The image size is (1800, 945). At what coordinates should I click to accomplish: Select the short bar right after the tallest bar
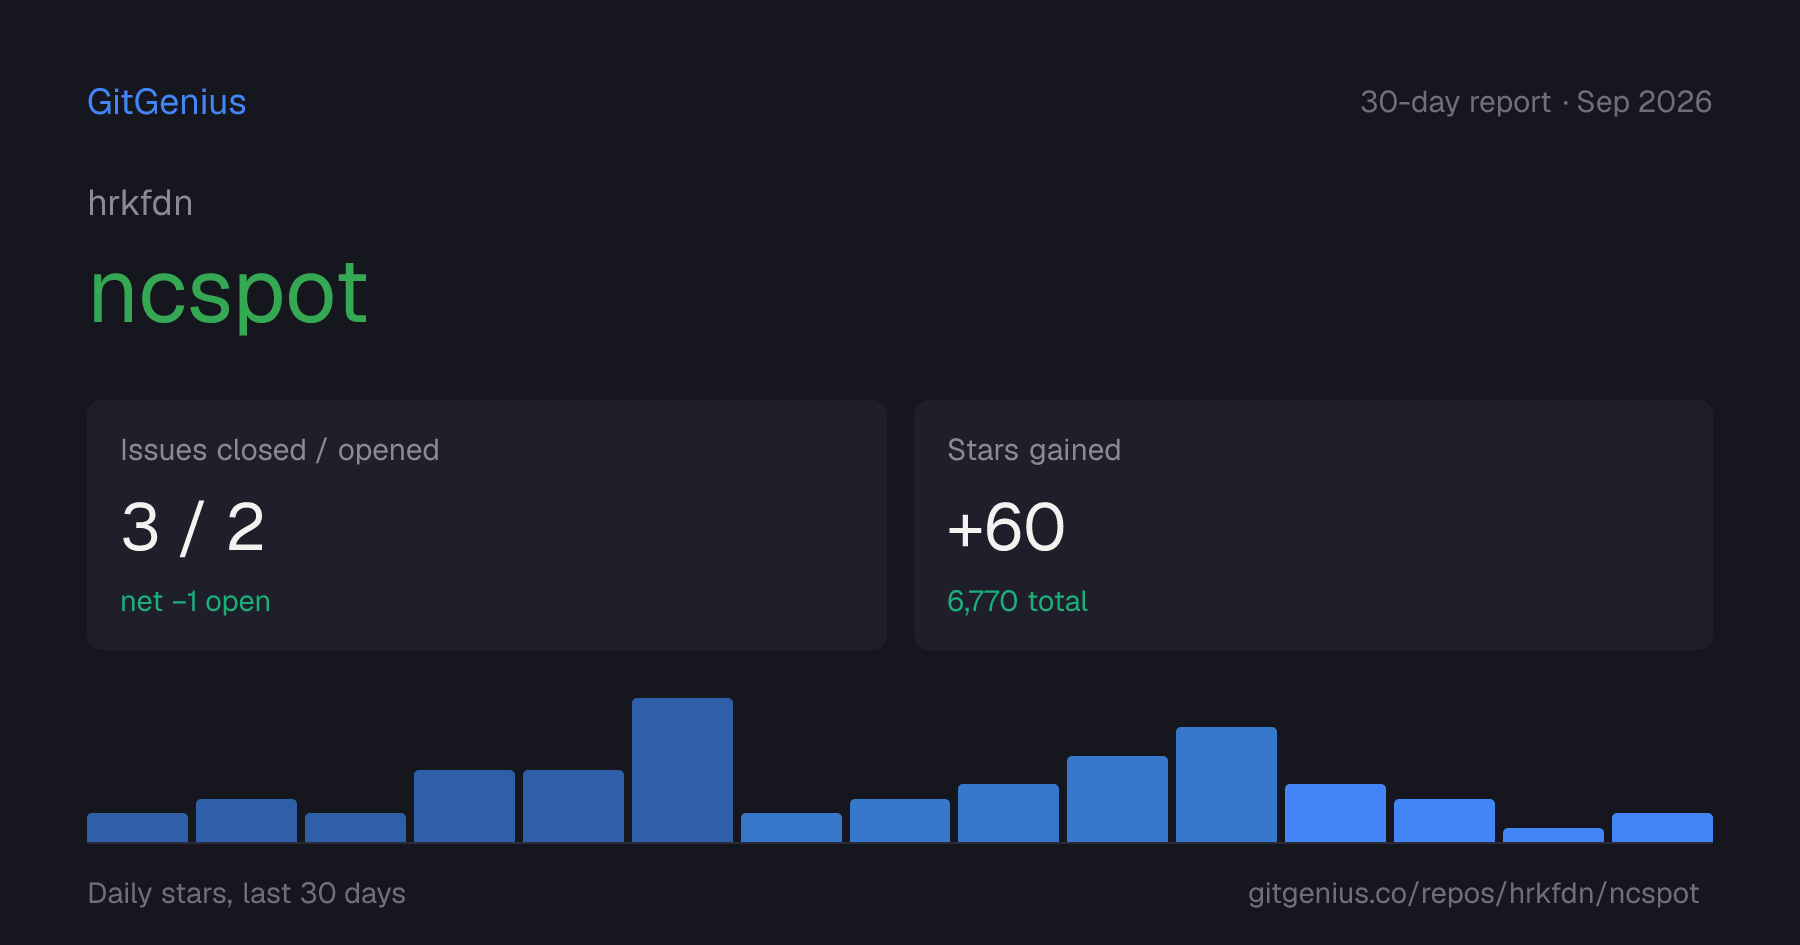pos(791,827)
